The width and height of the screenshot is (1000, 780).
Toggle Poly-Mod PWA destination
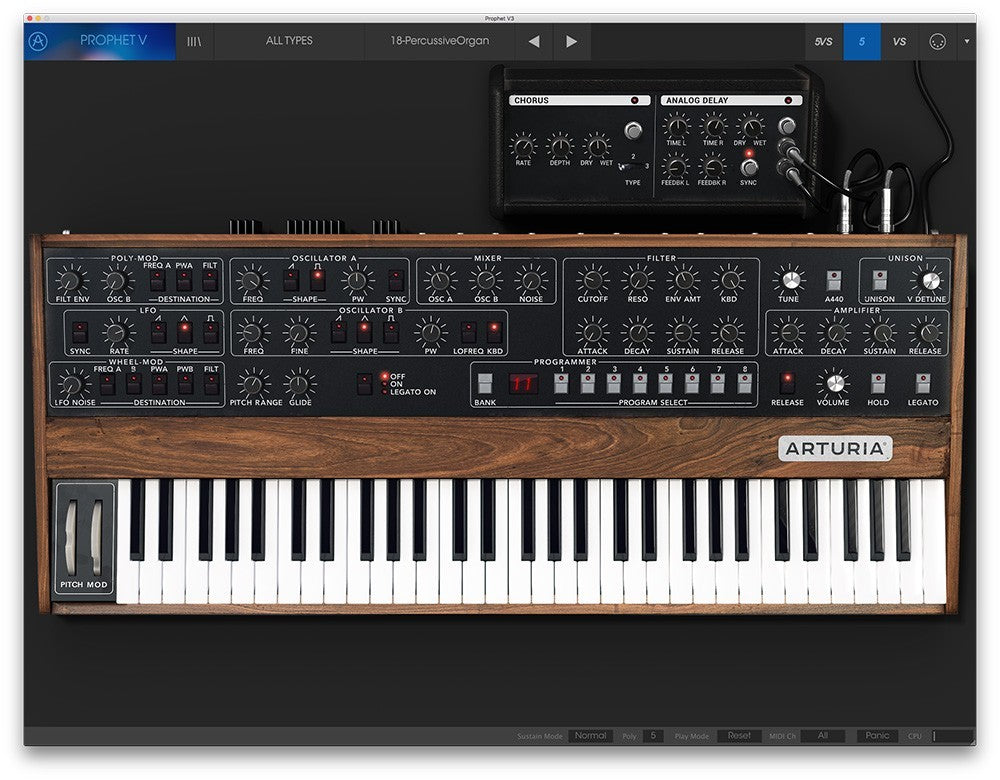click(184, 280)
